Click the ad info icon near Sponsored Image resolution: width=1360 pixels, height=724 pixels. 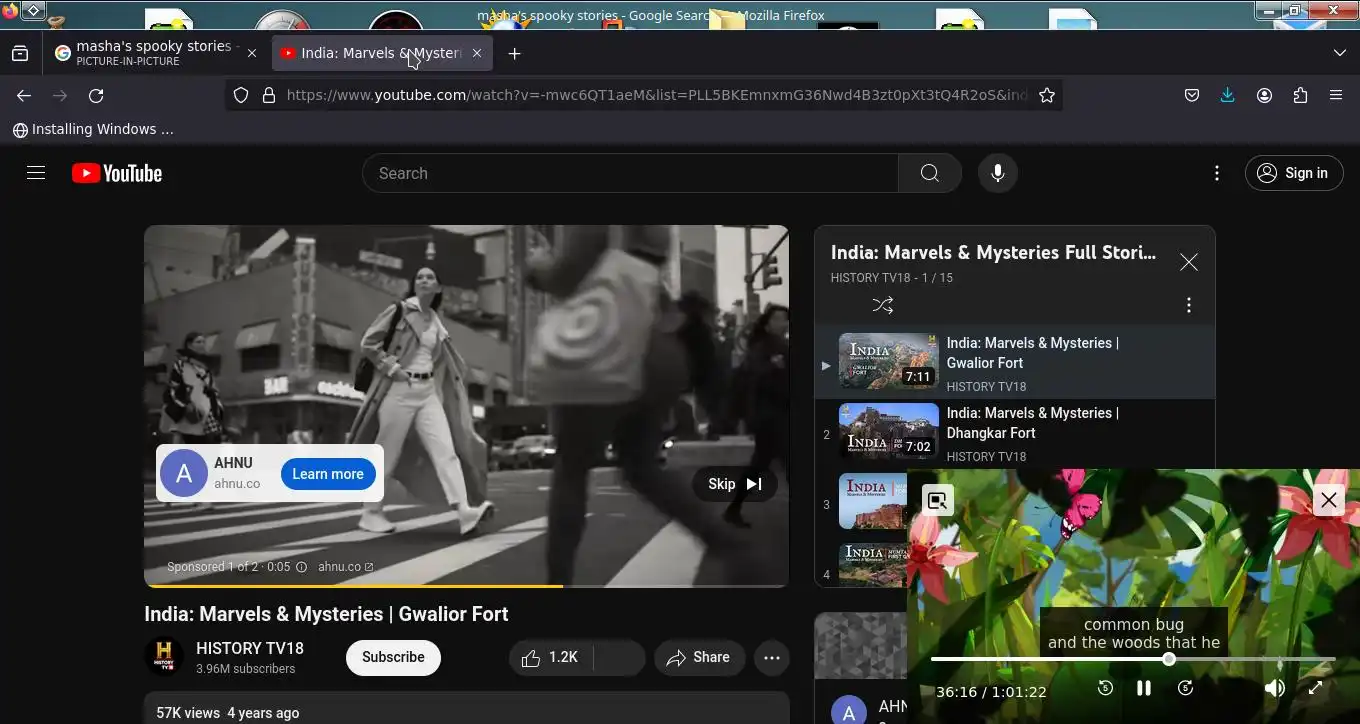click(x=301, y=567)
